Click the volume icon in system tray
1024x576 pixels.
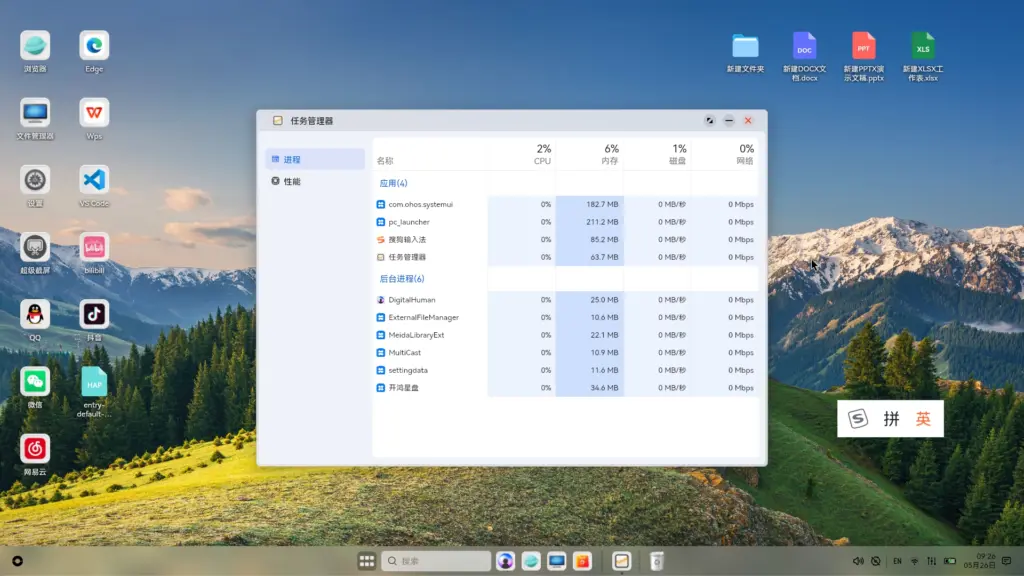click(x=858, y=561)
